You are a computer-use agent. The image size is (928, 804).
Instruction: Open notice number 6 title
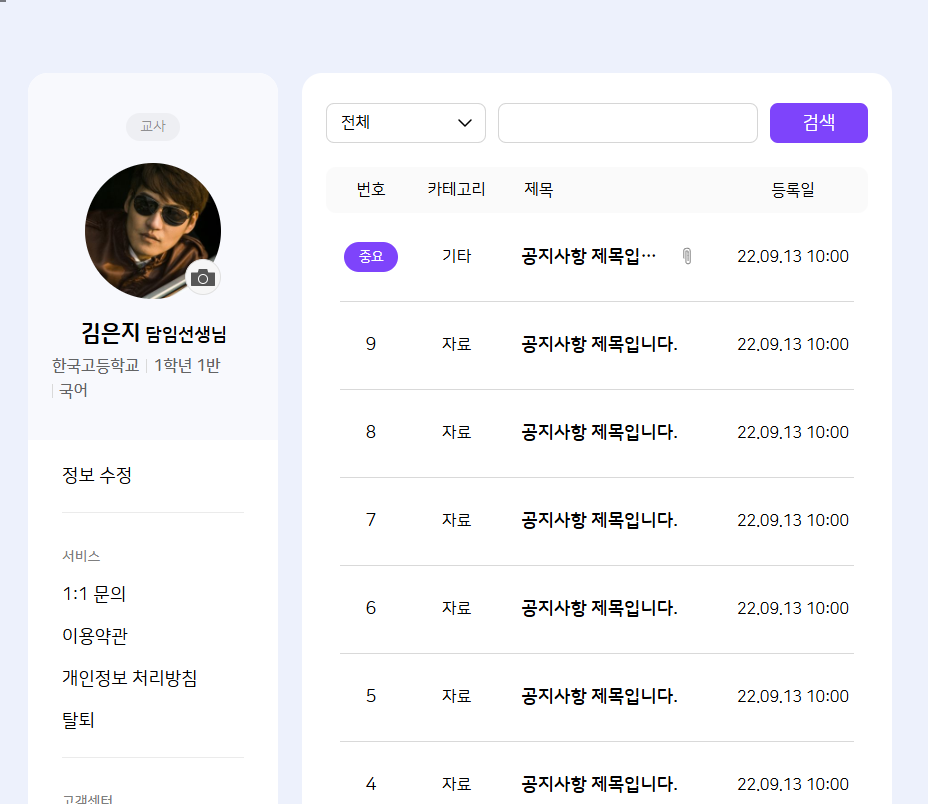(599, 608)
